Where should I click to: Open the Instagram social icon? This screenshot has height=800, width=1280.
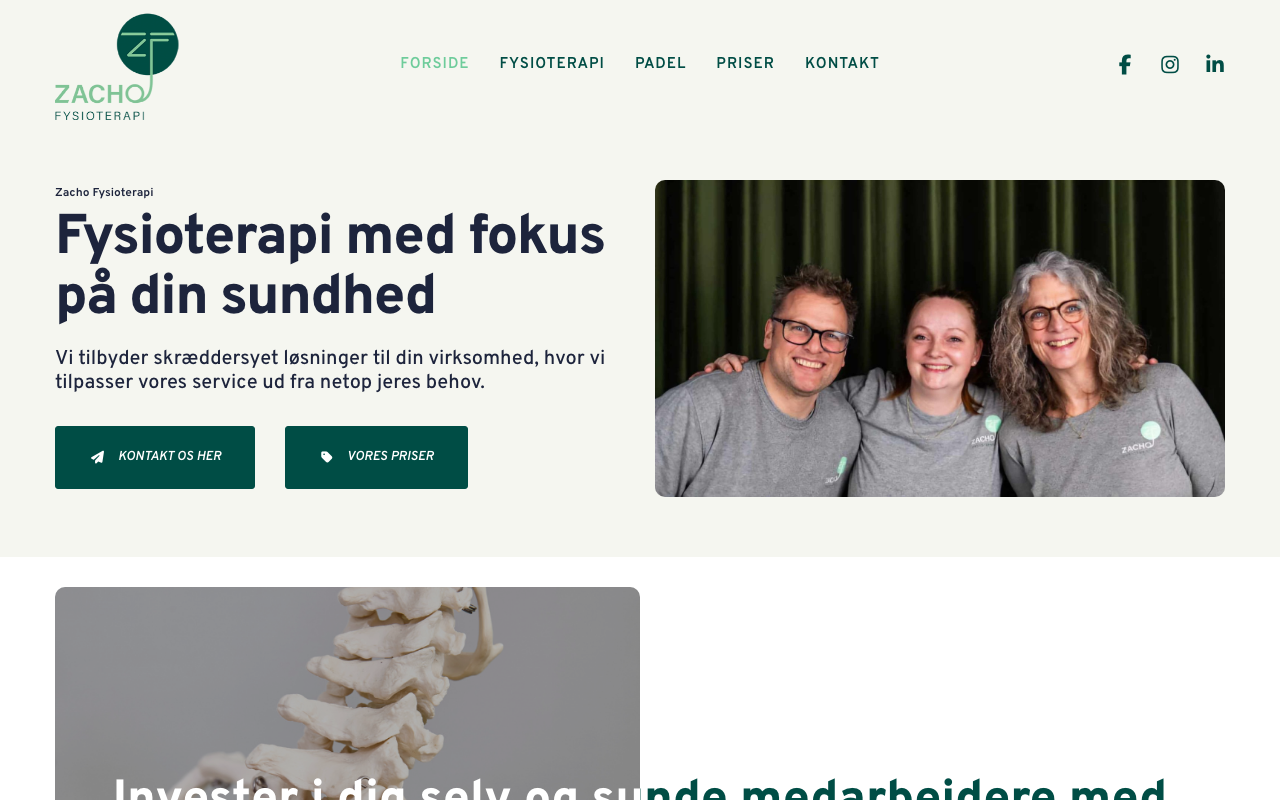(x=1170, y=65)
